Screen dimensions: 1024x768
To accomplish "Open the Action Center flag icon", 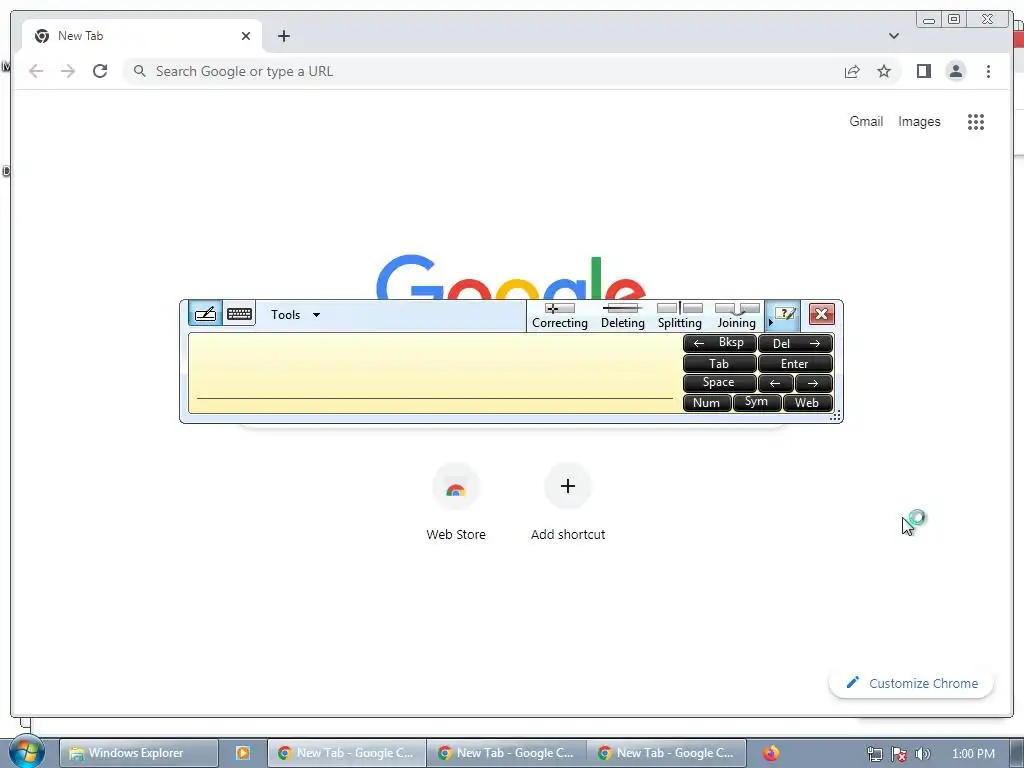I will (899, 754).
